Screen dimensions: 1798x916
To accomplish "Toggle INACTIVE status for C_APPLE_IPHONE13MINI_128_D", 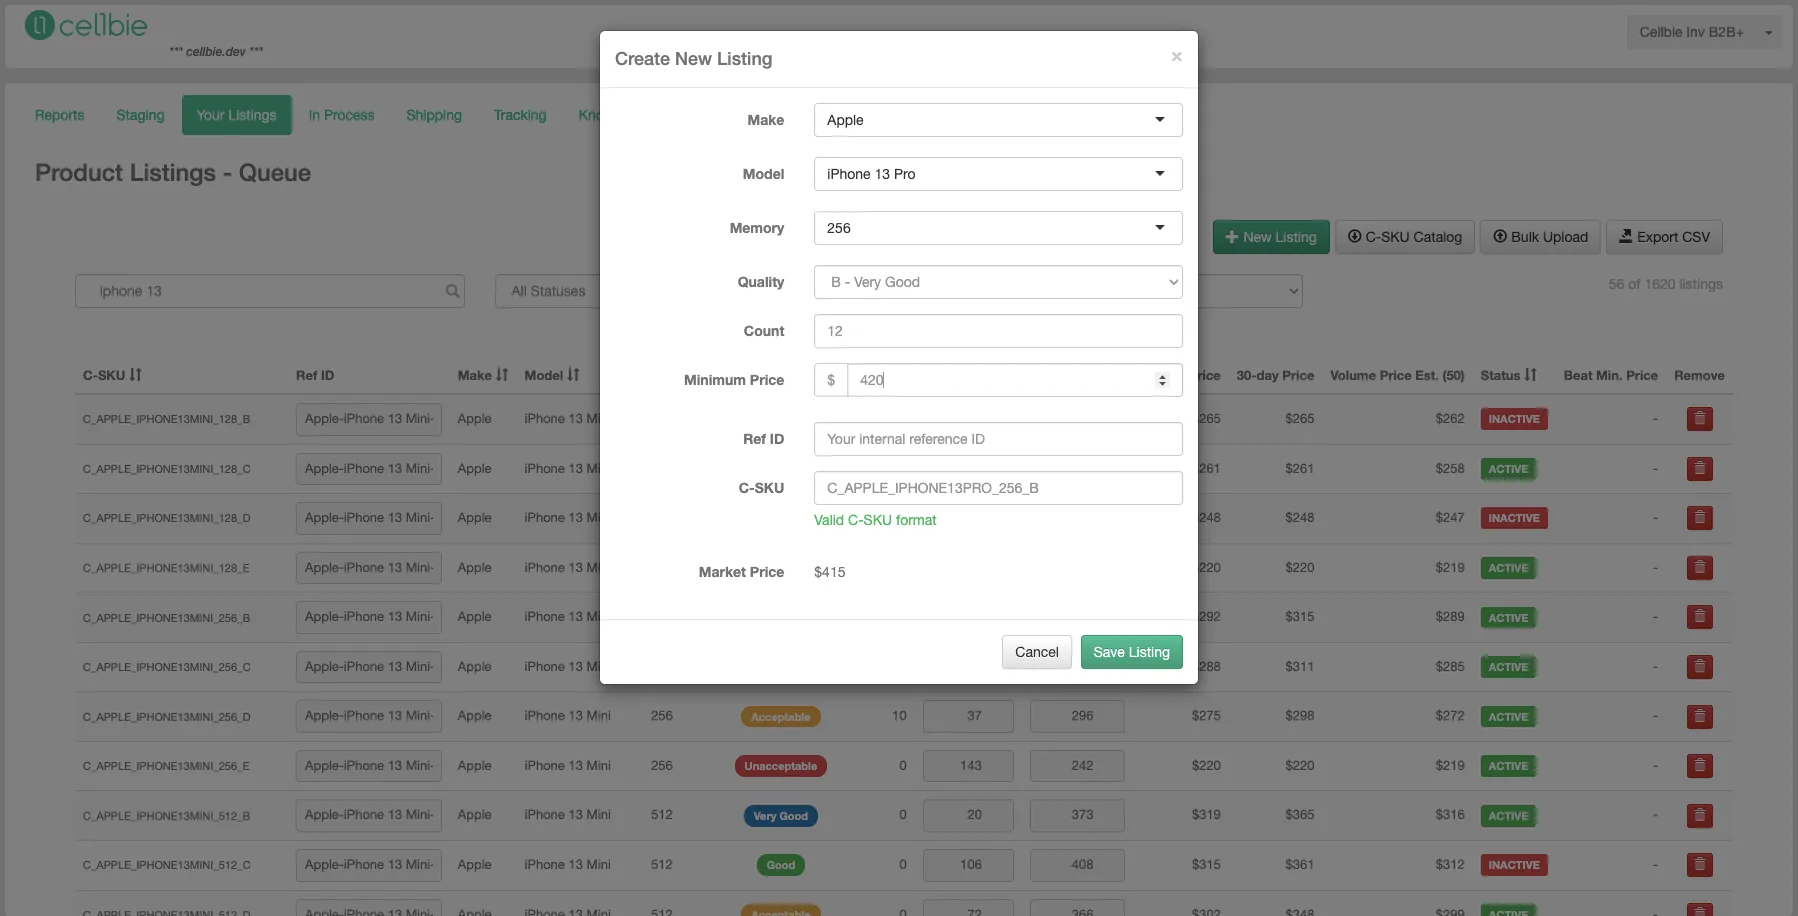I will (1514, 518).
